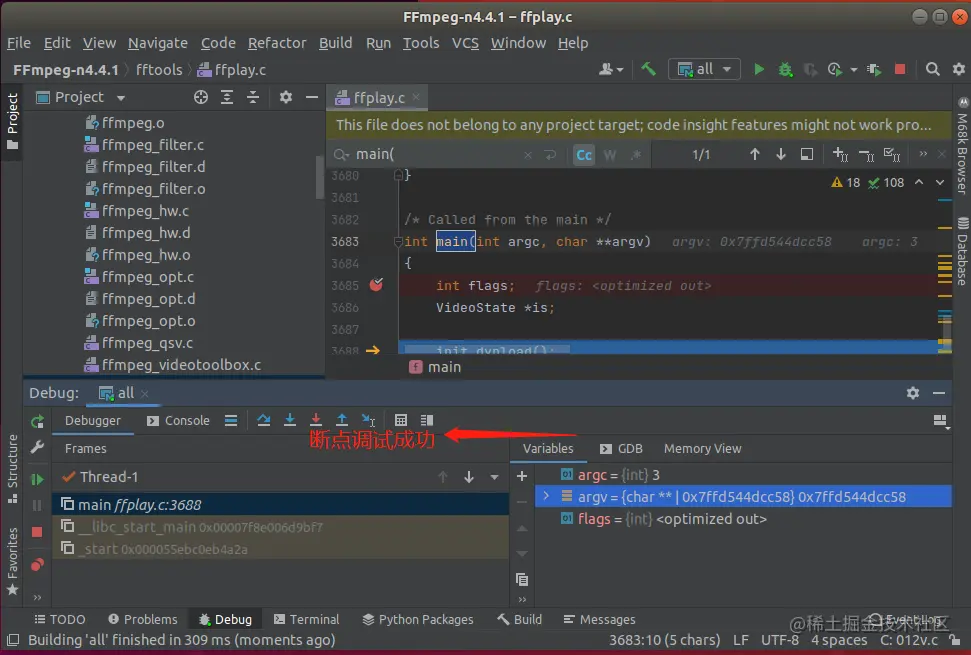The image size is (971, 655).
Task: Go to next search occurrence arrow
Action: coord(780,154)
